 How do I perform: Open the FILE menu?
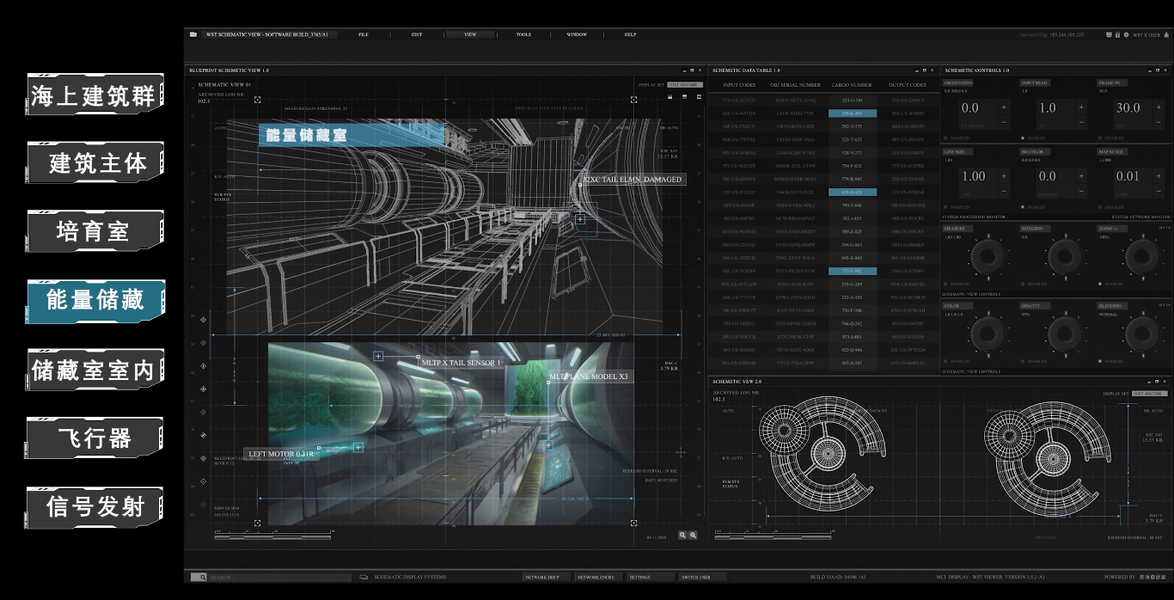363,34
